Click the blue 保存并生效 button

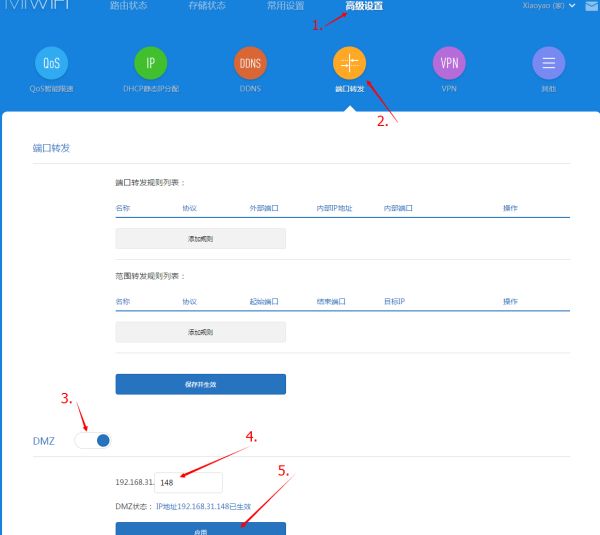tap(201, 384)
